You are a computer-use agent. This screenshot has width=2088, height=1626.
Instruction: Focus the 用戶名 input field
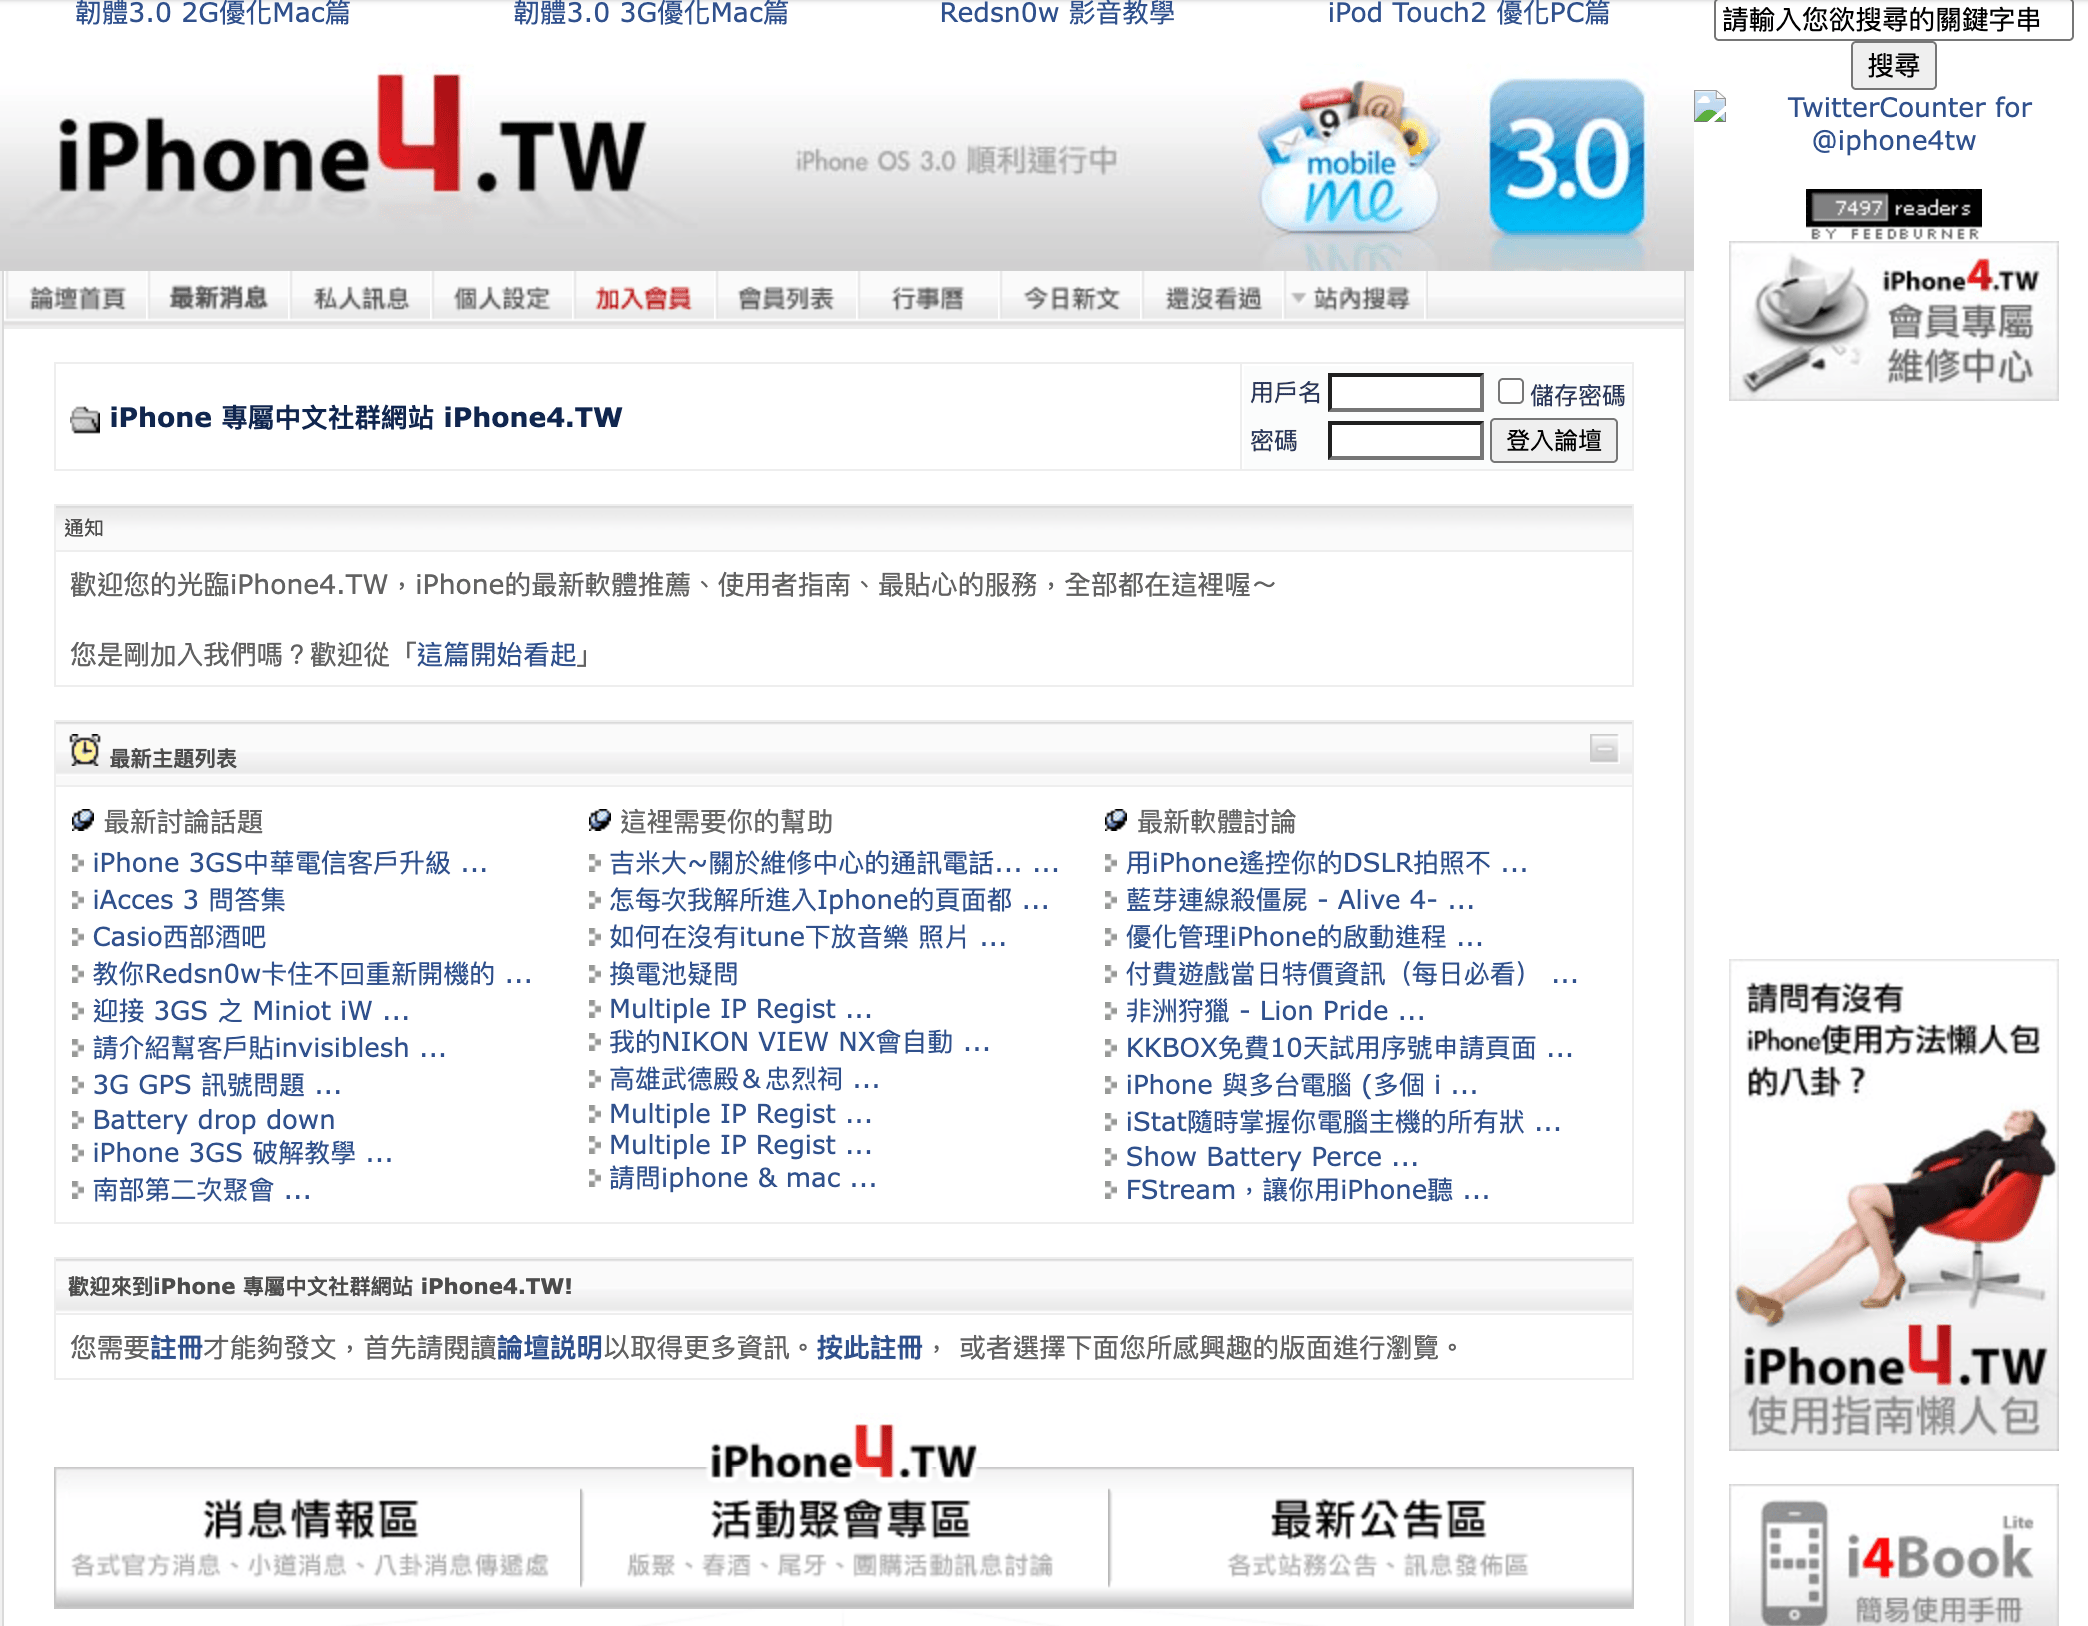pos(1405,392)
